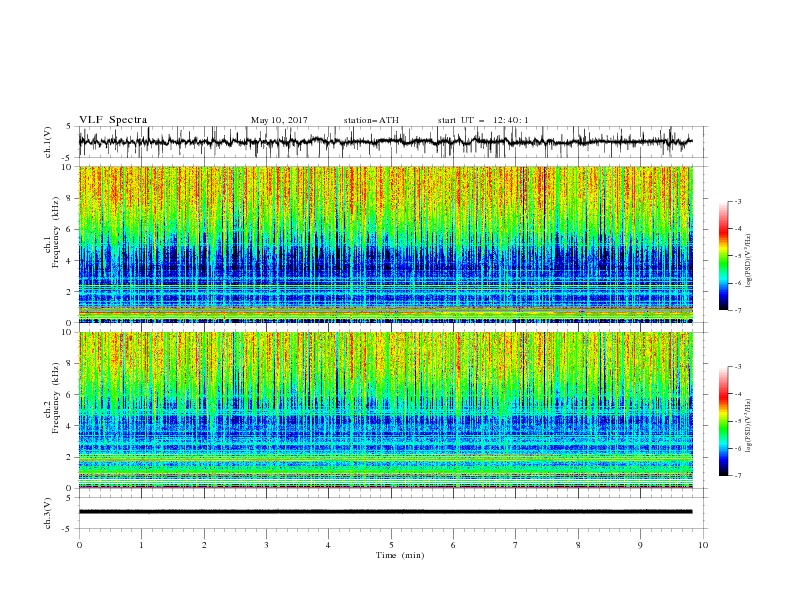
Task: Click the time axis tick label '5'
Action: coord(391,545)
